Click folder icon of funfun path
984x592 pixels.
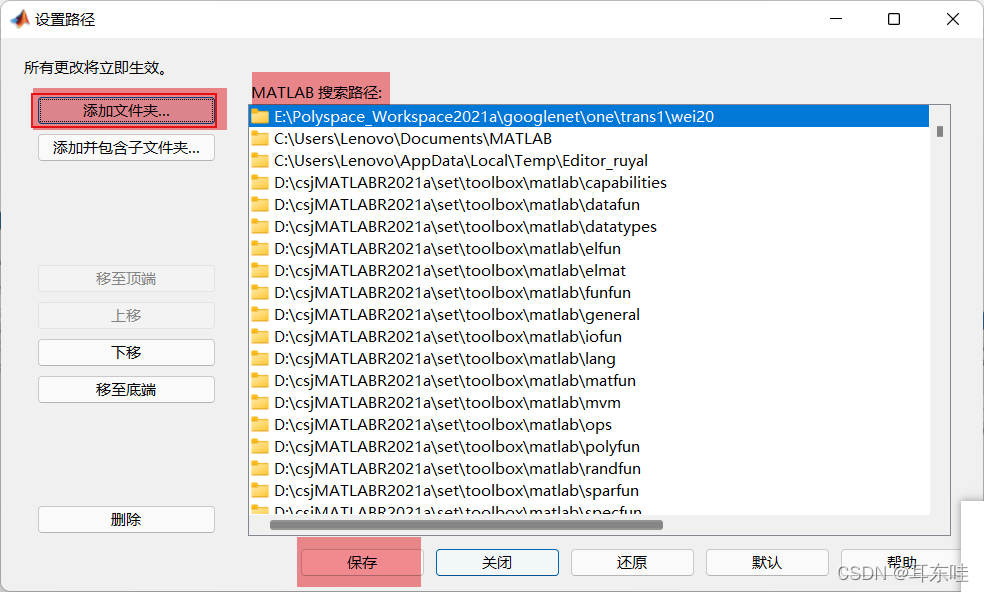260,293
